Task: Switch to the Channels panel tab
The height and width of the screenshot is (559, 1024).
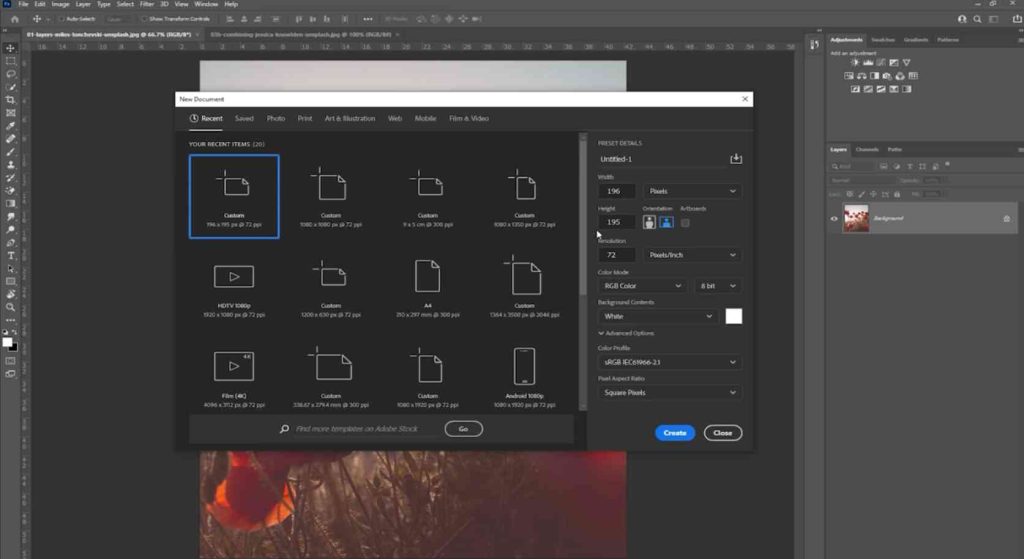Action: (x=867, y=150)
